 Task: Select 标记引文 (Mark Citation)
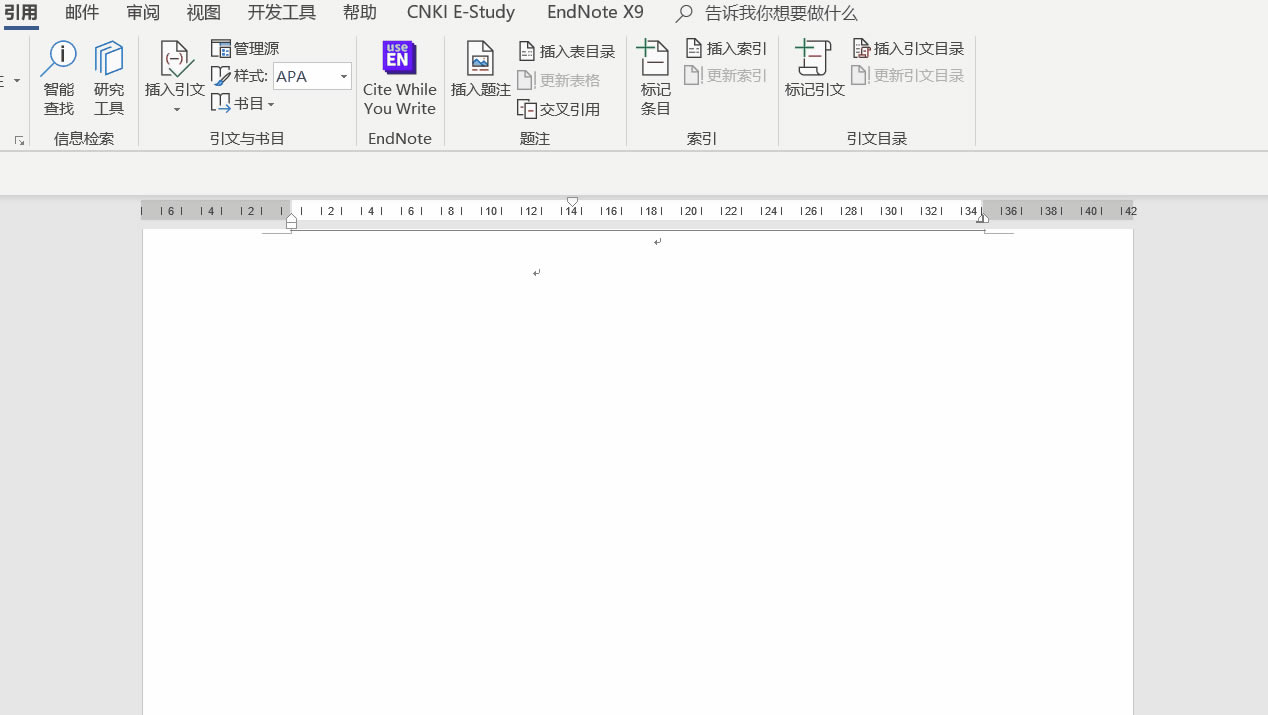click(x=813, y=80)
